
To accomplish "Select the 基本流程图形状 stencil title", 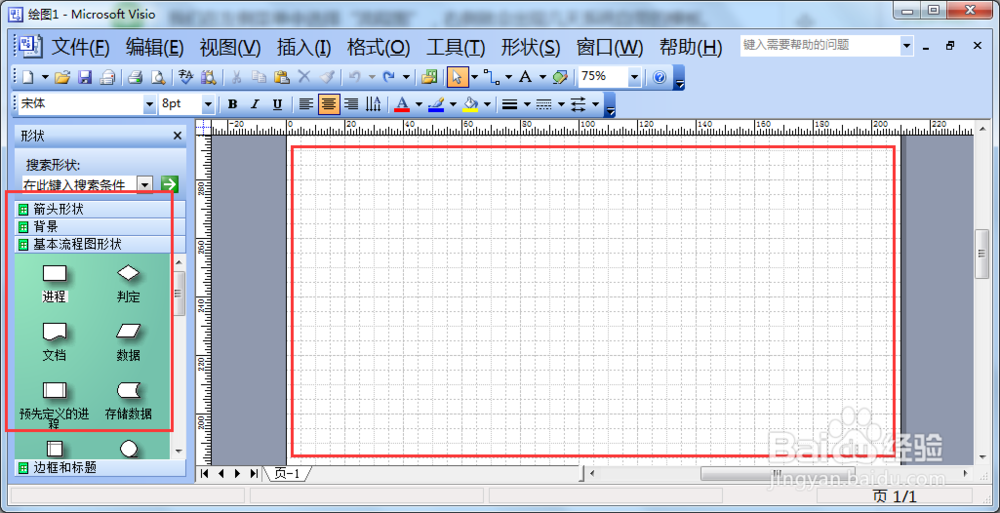I will tap(101, 244).
